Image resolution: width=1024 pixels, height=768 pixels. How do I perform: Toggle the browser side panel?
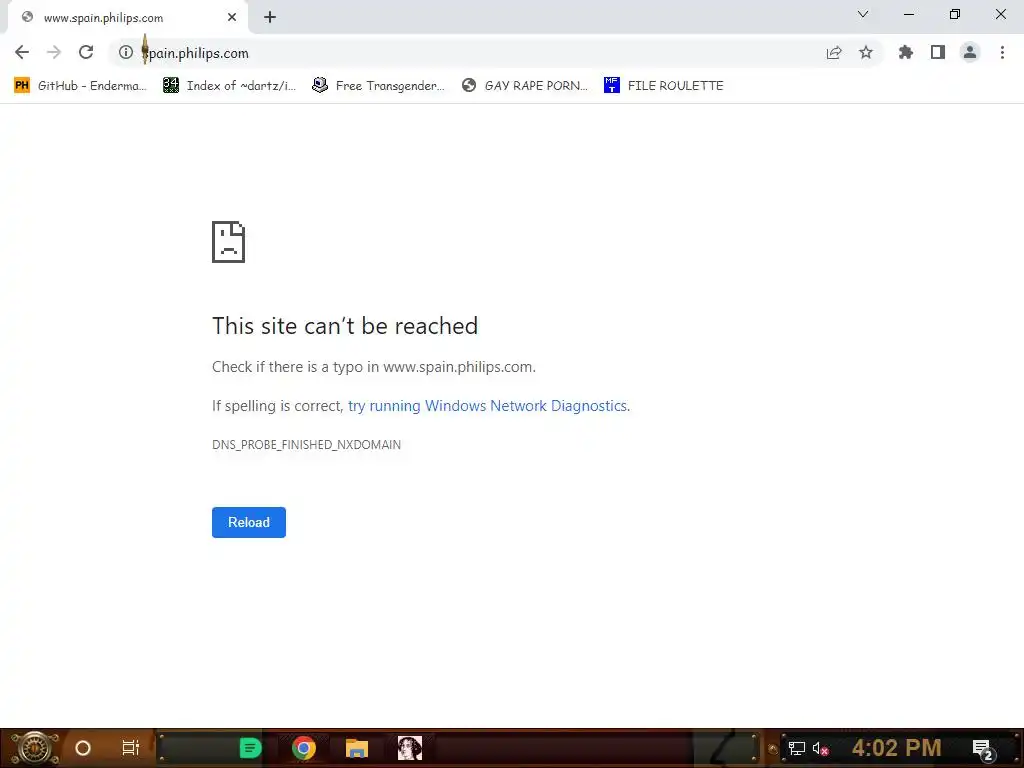[938, 52]
